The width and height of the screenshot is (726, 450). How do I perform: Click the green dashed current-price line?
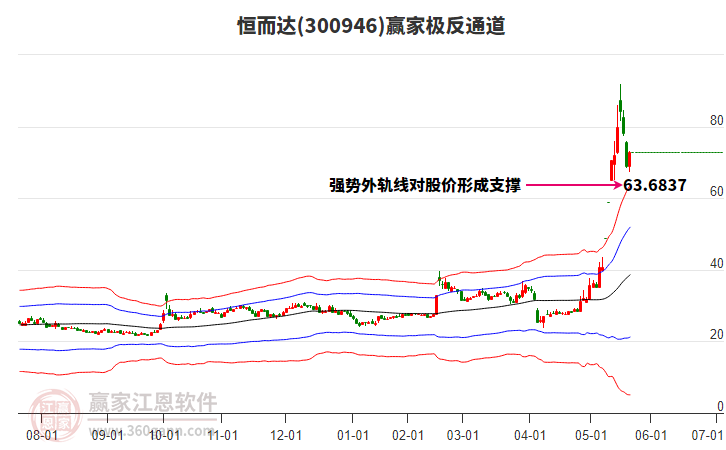click(676, 152)
